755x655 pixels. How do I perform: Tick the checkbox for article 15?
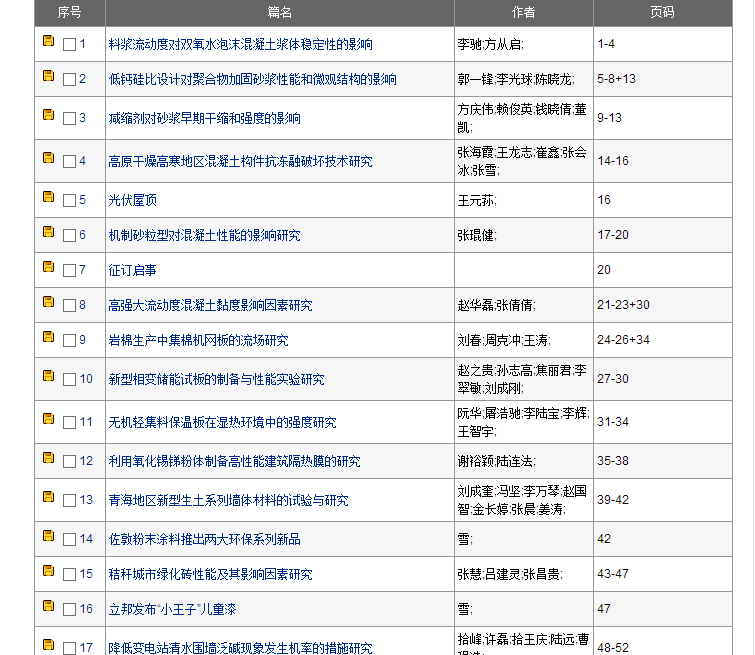[69, 575]
